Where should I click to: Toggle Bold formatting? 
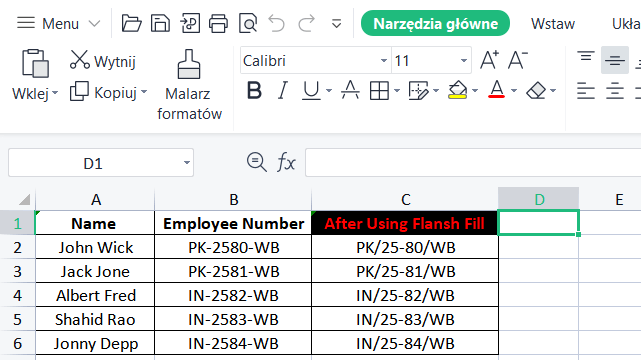(254, 90)
